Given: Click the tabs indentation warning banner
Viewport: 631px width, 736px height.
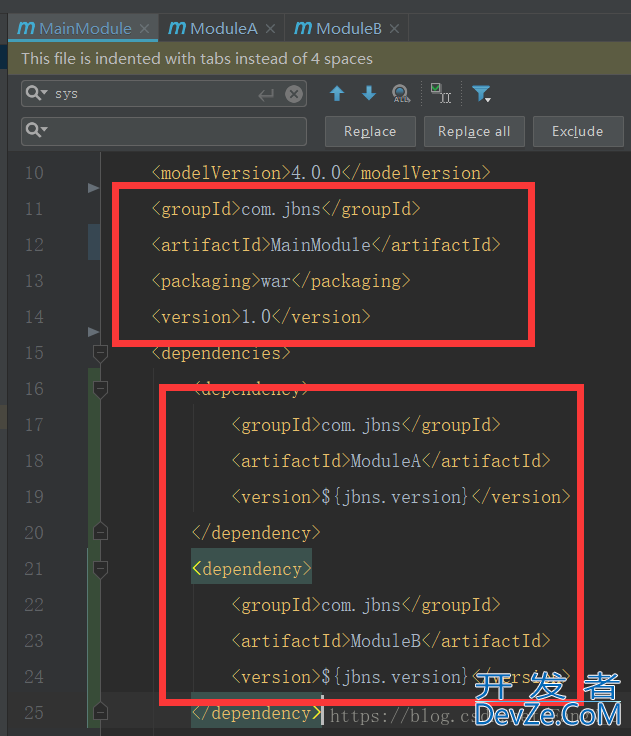Looking at the screenshot, I should tap(319, 59).
